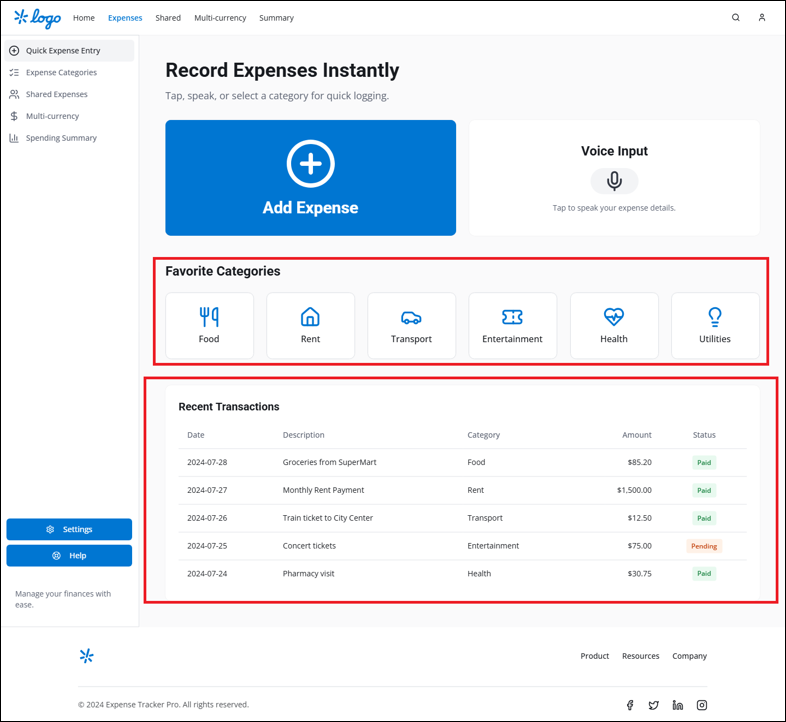Open the Facebook icon in footer
The height and width of the screenshot is (722, 786).
tap(630, 705)
